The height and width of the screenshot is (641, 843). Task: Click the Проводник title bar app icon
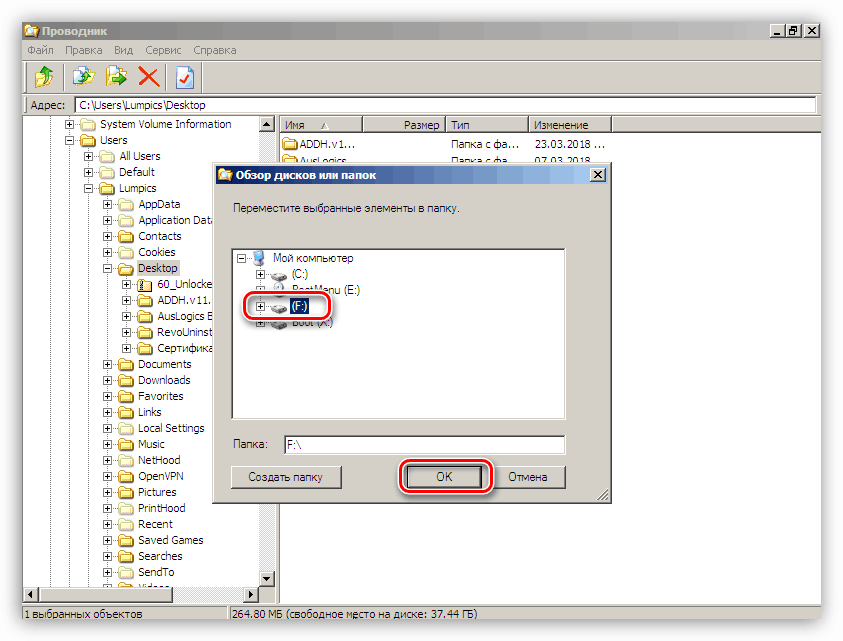[32, 31]
